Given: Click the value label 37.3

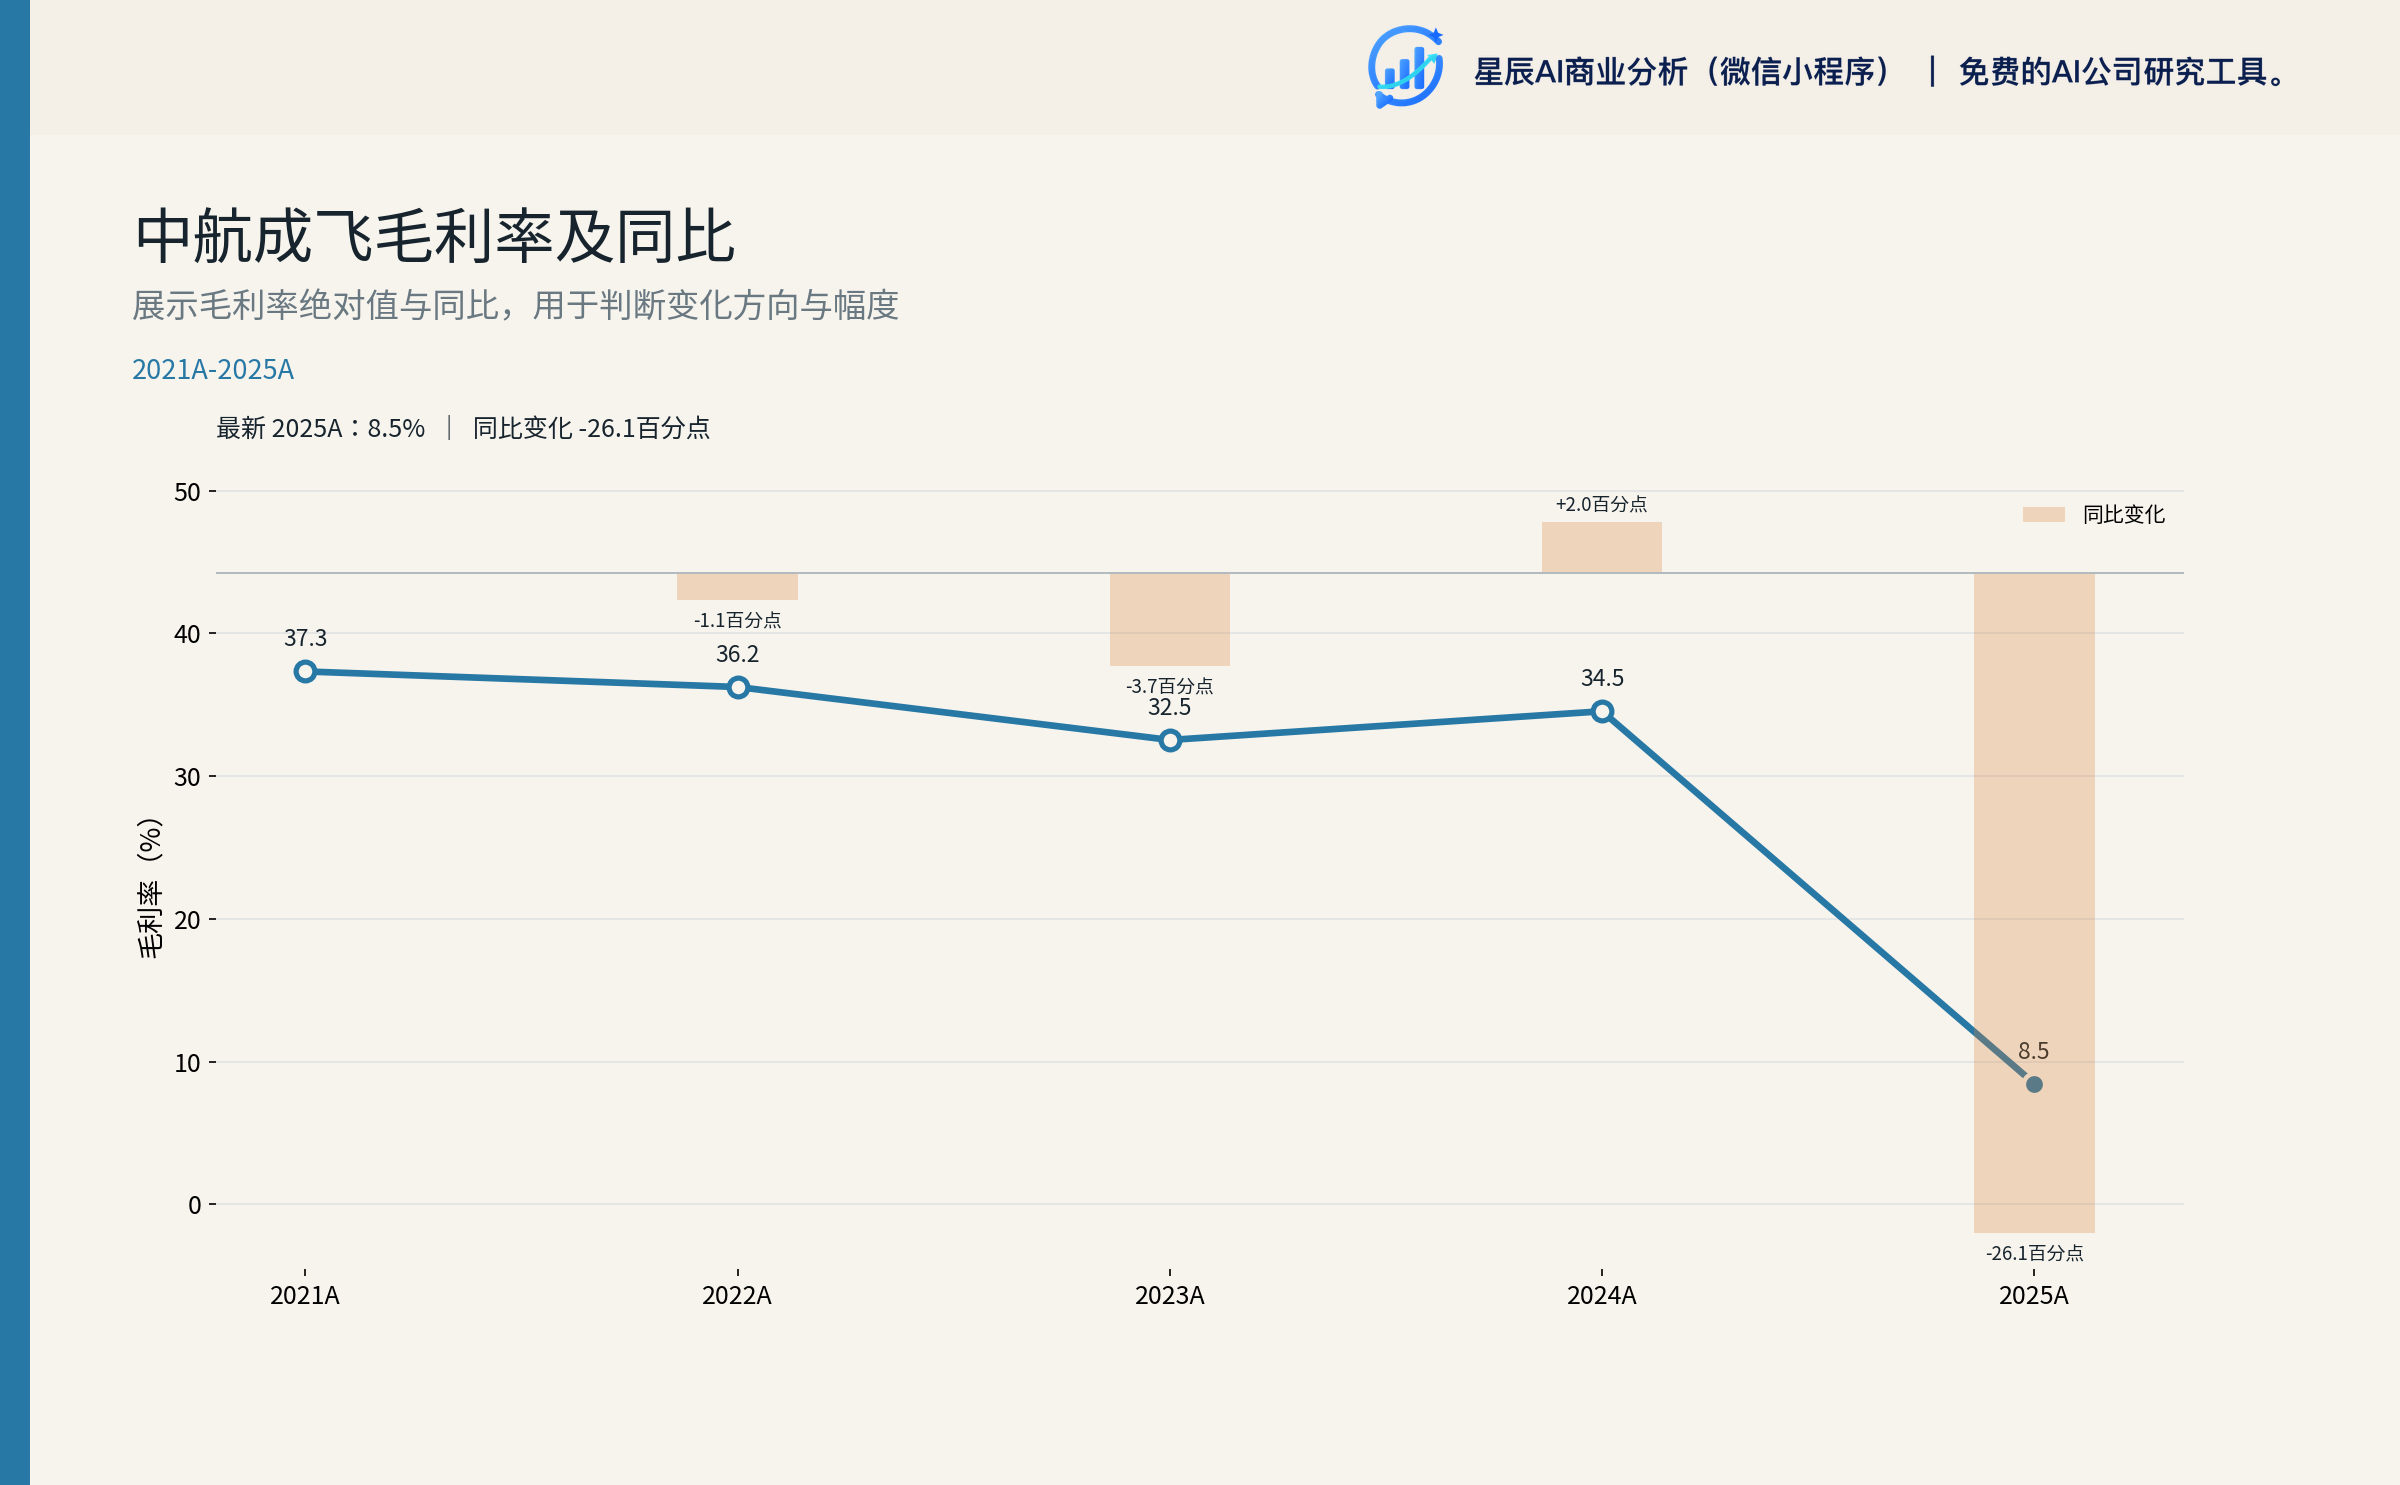Looking at the screenshot, I should [x=306, y=638].
